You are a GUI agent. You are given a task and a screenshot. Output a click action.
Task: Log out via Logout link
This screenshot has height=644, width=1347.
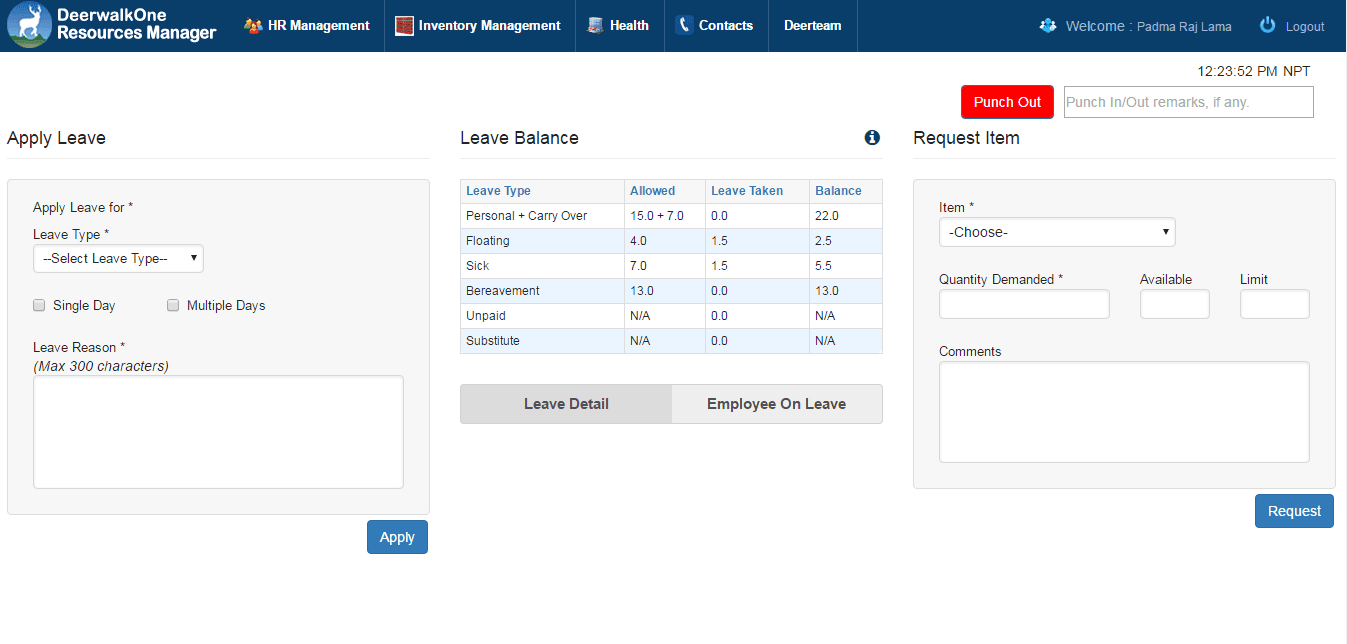[x=1305, y=27]
